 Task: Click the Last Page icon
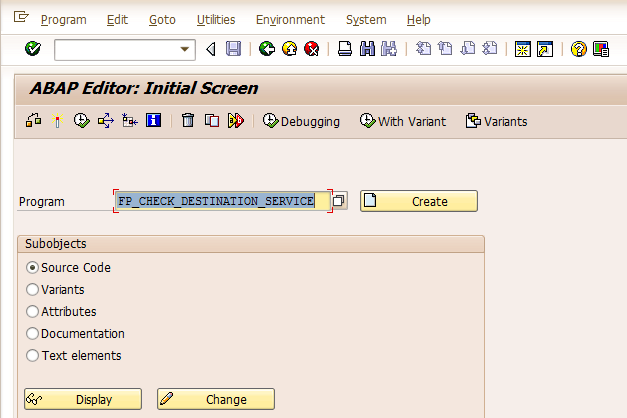[x=489, y=49]
